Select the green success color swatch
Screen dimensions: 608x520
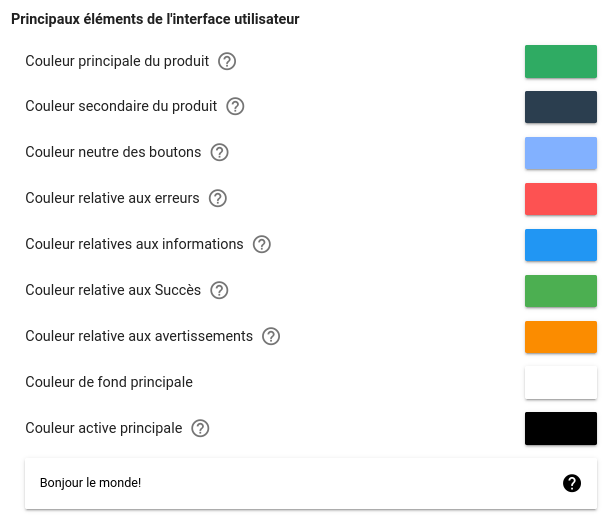coord(561,291)
